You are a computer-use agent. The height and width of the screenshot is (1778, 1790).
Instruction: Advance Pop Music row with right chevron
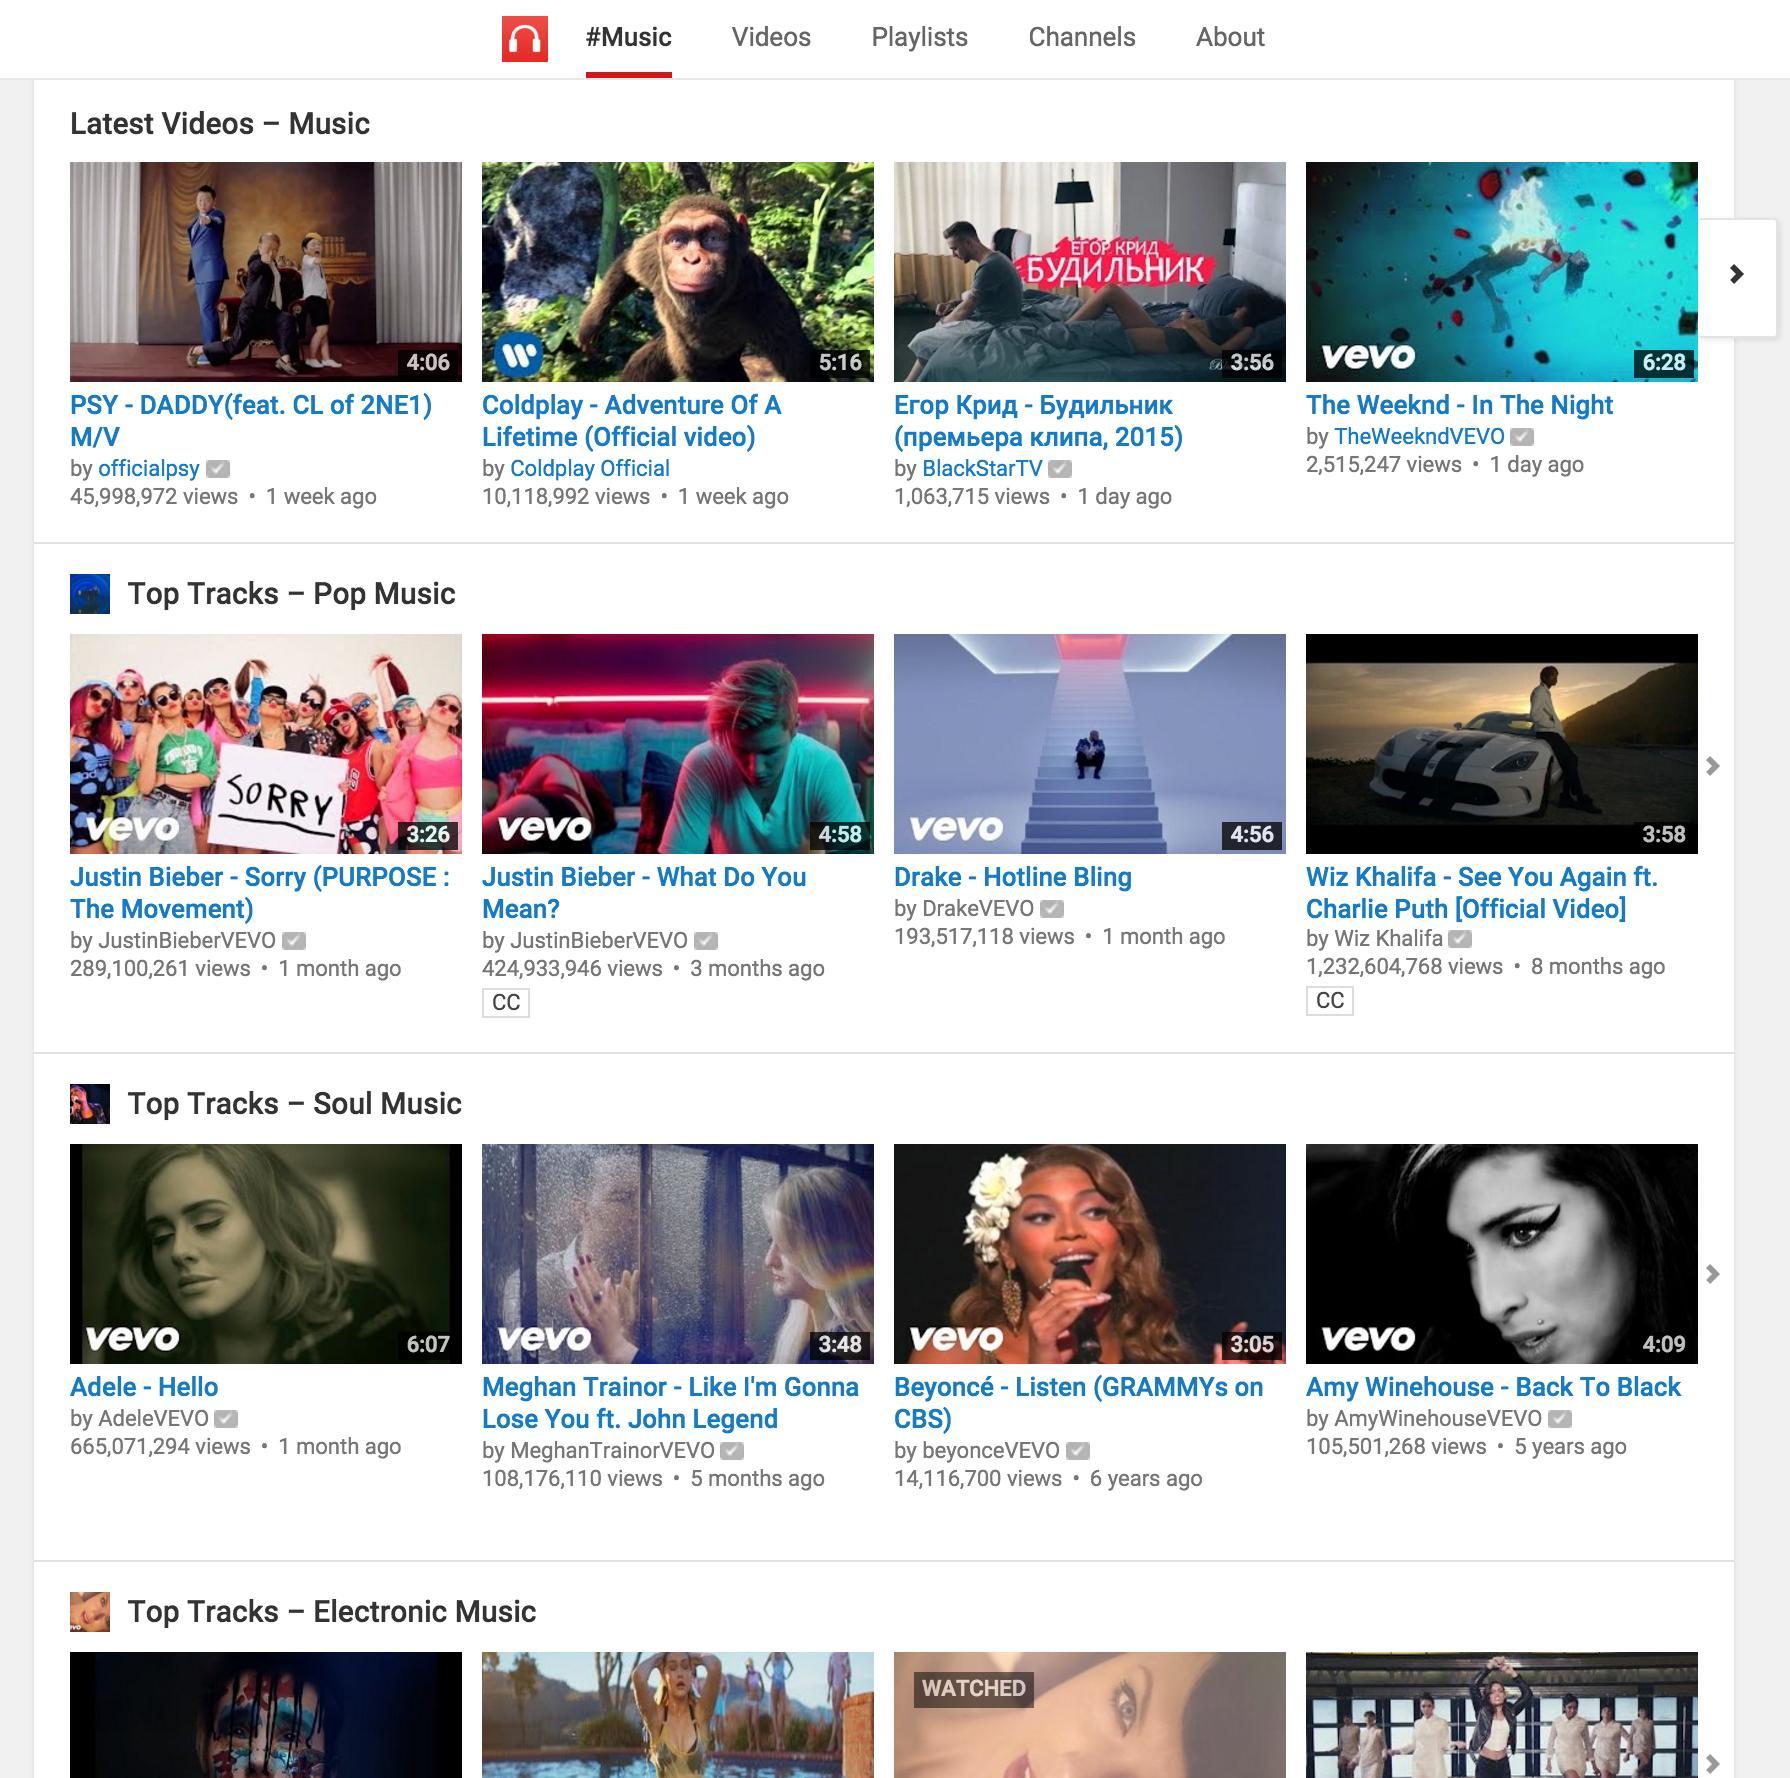click(1713, 766)
